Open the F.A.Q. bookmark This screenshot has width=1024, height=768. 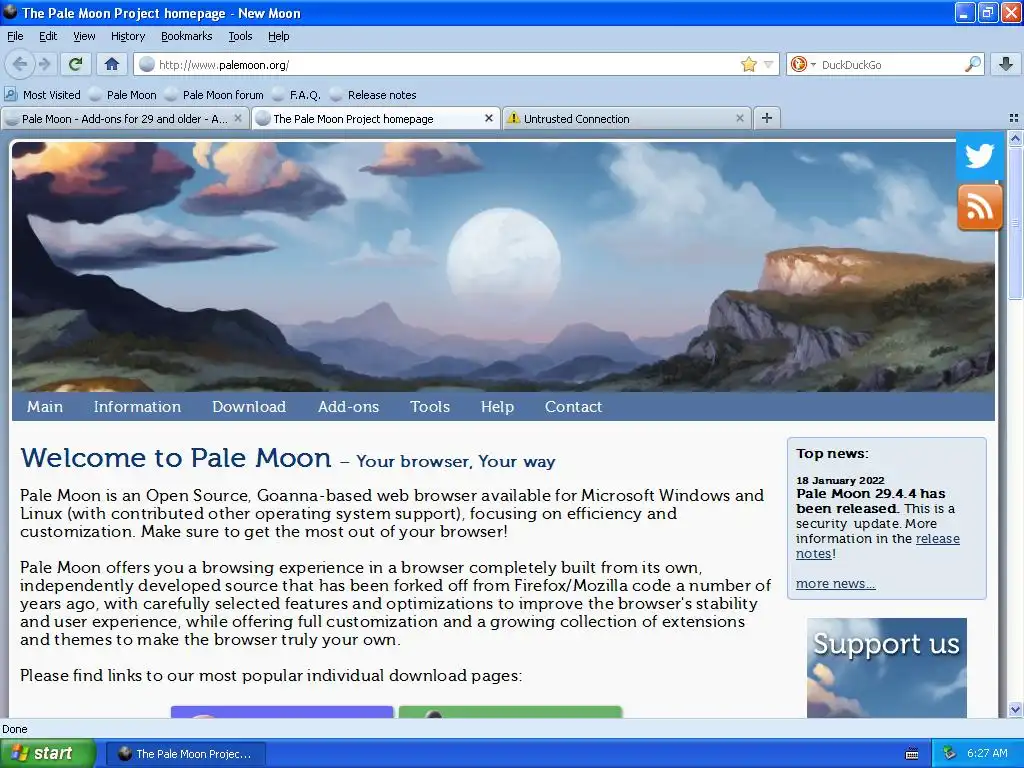[x=296, y=95]
